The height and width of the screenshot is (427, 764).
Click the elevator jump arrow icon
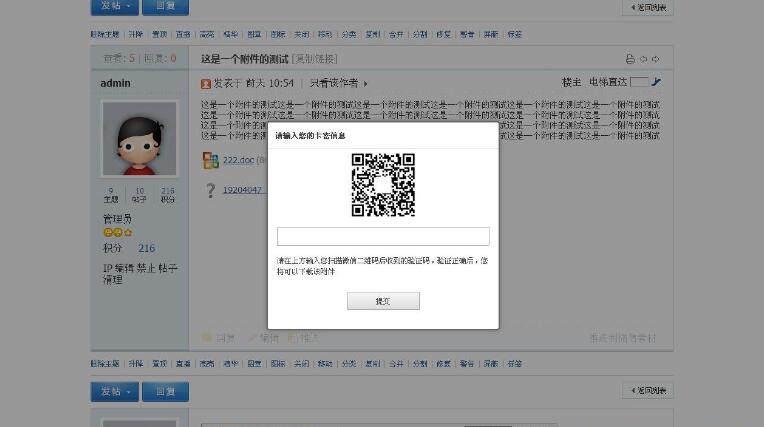[x=656, y=82]
